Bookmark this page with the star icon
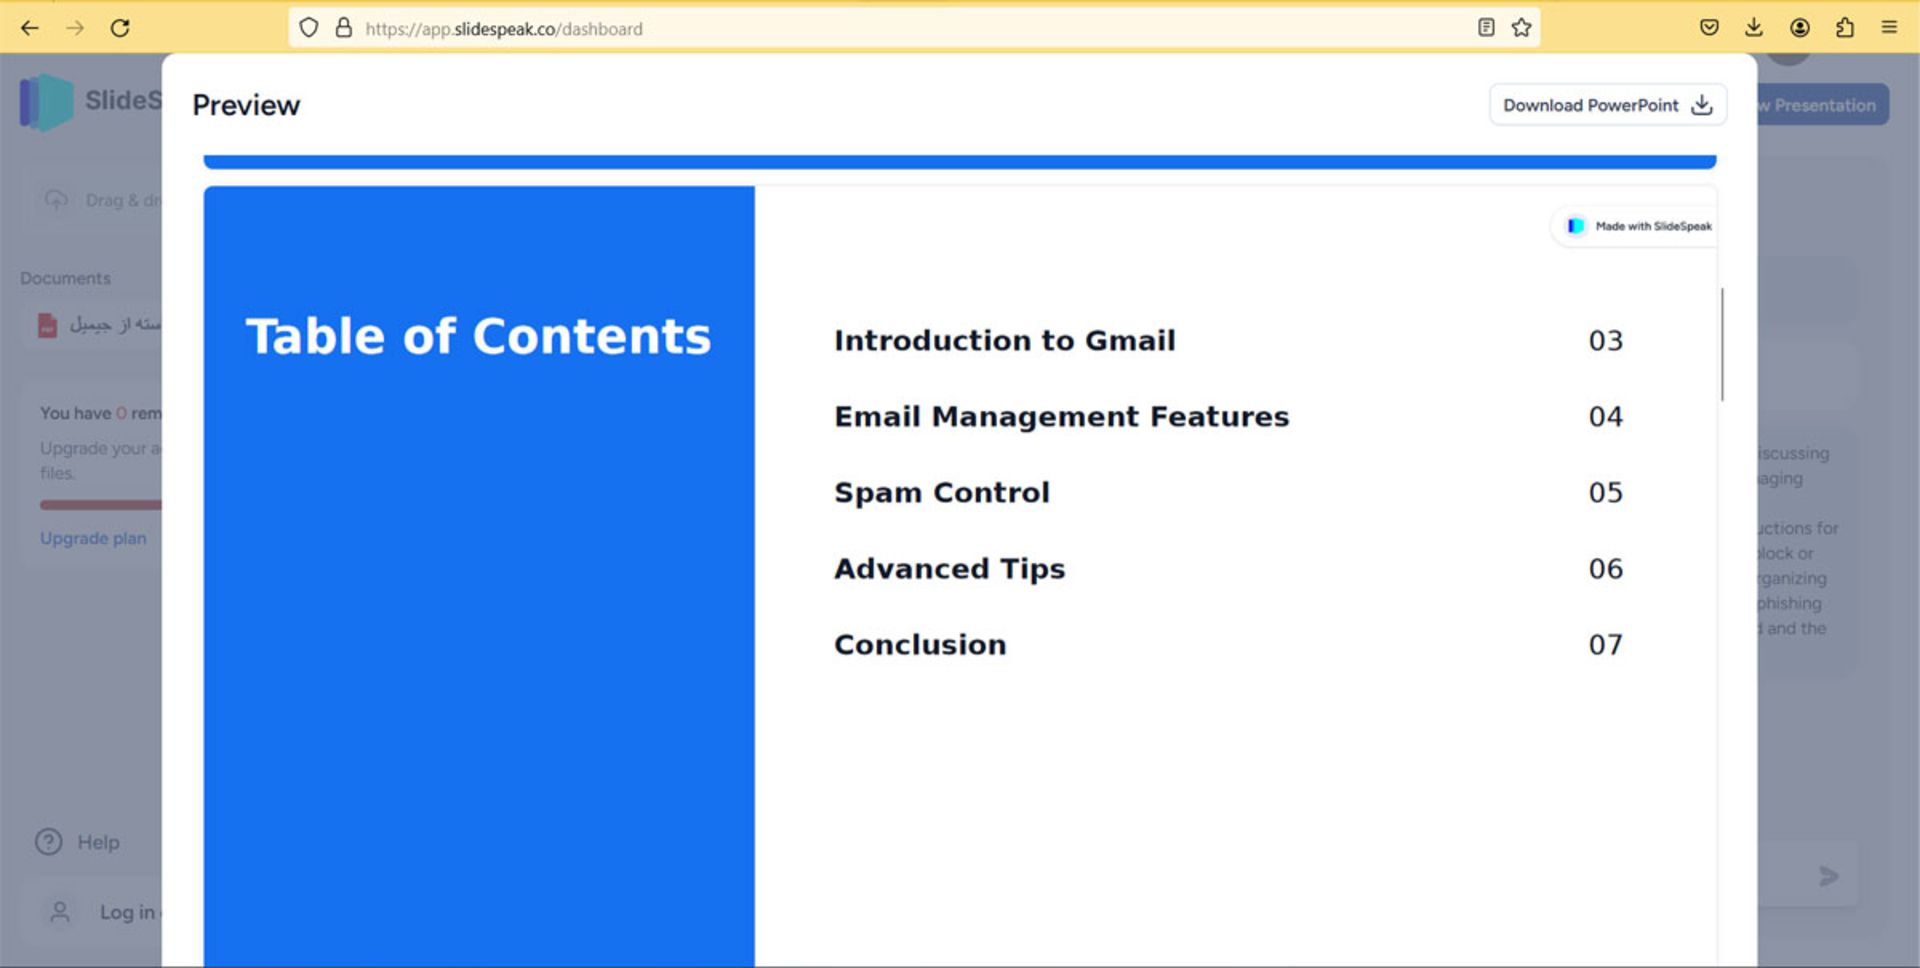Image resolution: width=1920 pixels, height=968 pixels. point(1521,28)
